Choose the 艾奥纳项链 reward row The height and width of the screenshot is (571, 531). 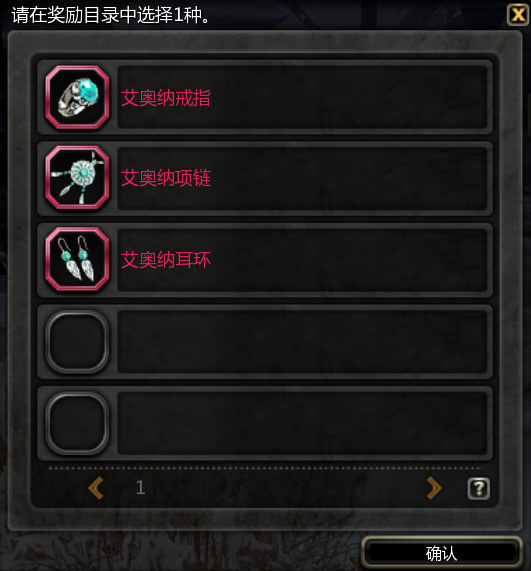click(x=265, y=178)
